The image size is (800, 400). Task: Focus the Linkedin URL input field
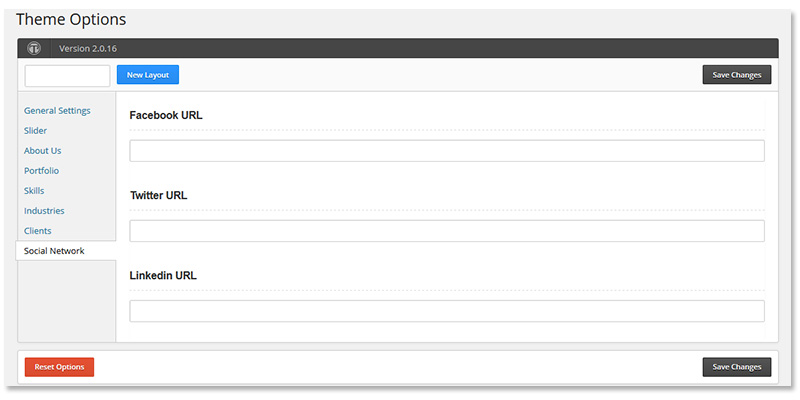click(x=447, y=311)
